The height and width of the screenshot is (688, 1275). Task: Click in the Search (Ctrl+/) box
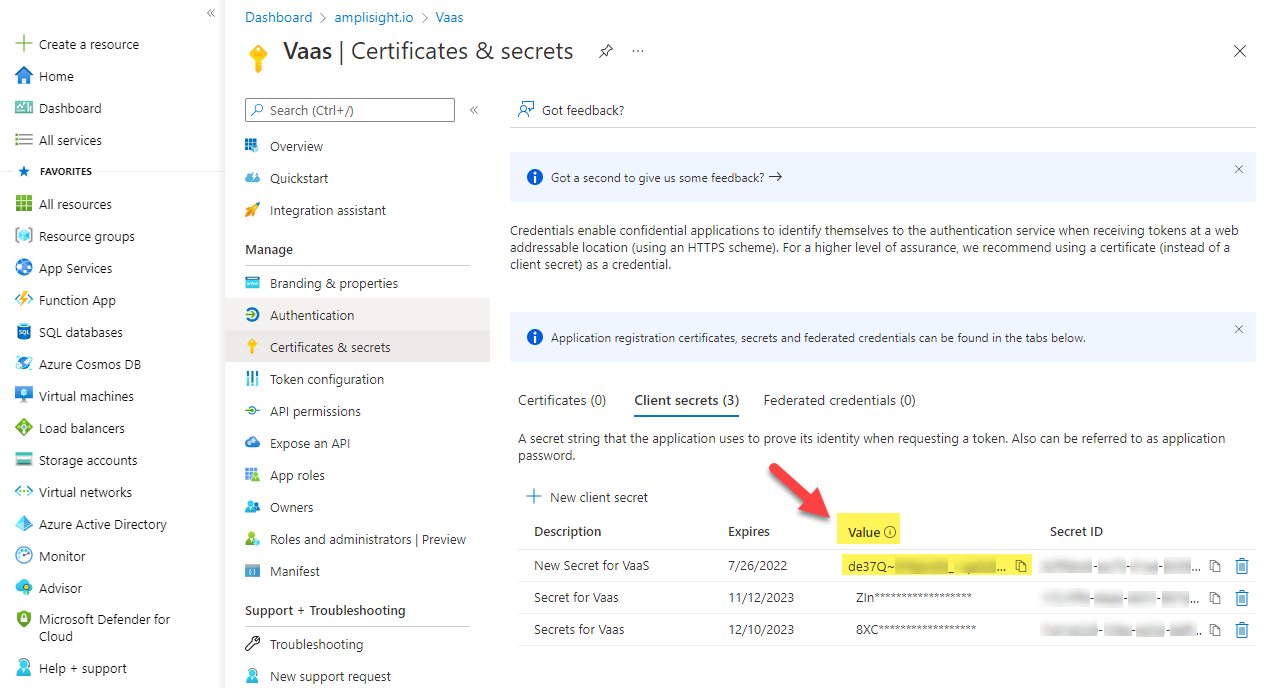(x=350, y=110)
